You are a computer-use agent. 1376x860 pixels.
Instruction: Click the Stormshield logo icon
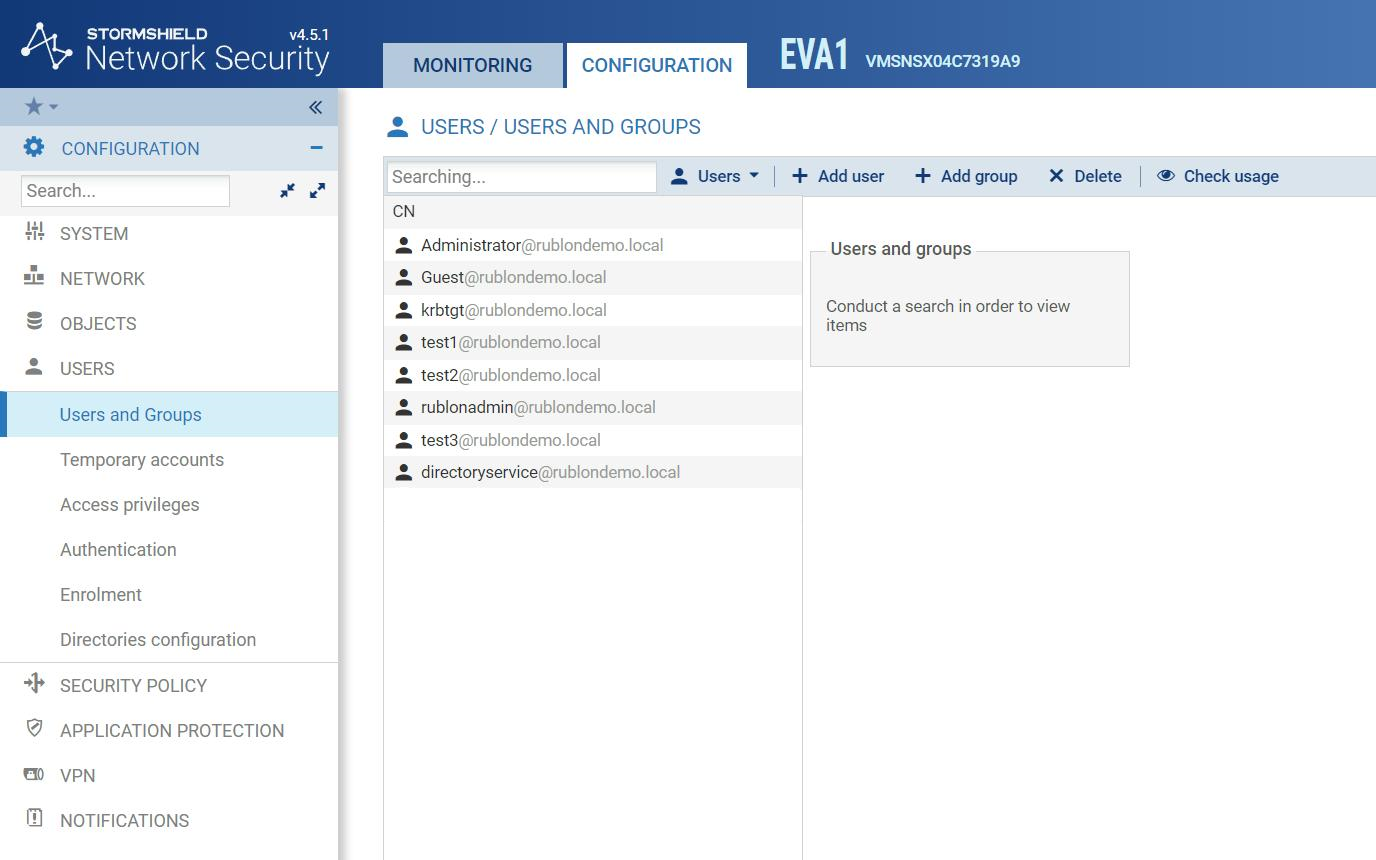coord(46,46)
